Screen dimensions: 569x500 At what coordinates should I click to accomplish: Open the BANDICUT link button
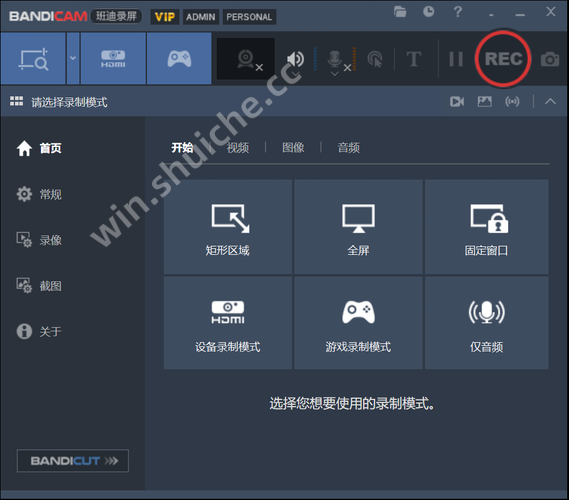coord(73,461)
